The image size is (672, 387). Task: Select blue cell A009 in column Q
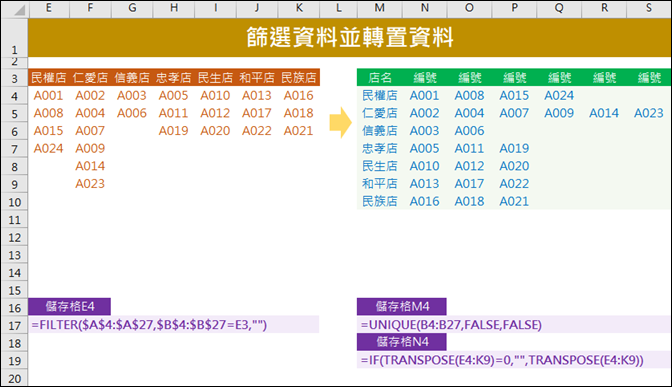tap(559, 113)
